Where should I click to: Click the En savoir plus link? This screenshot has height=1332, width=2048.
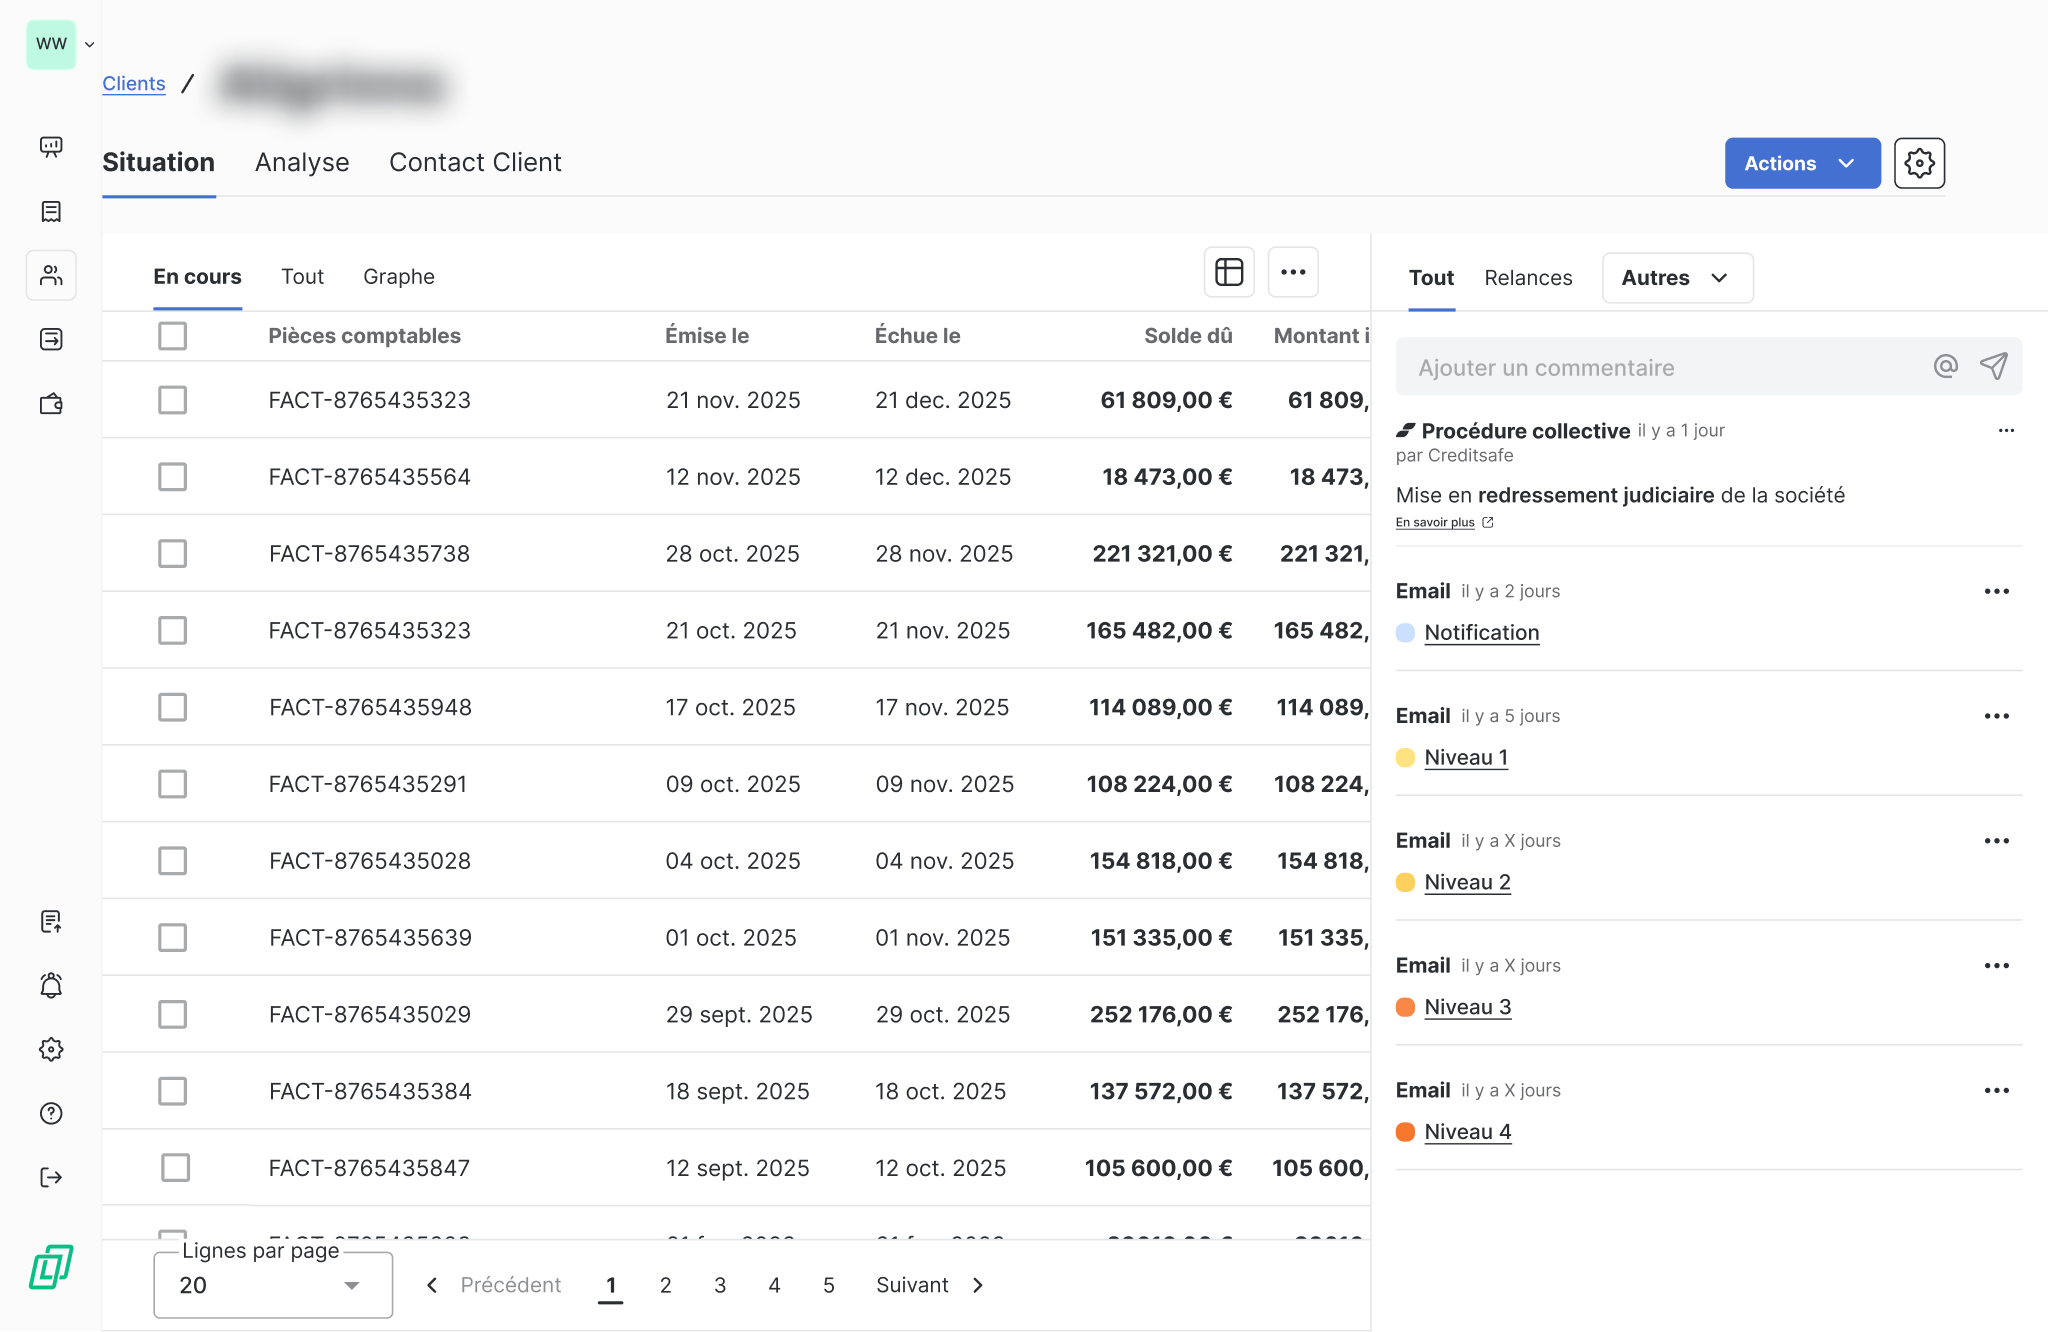1435,522
